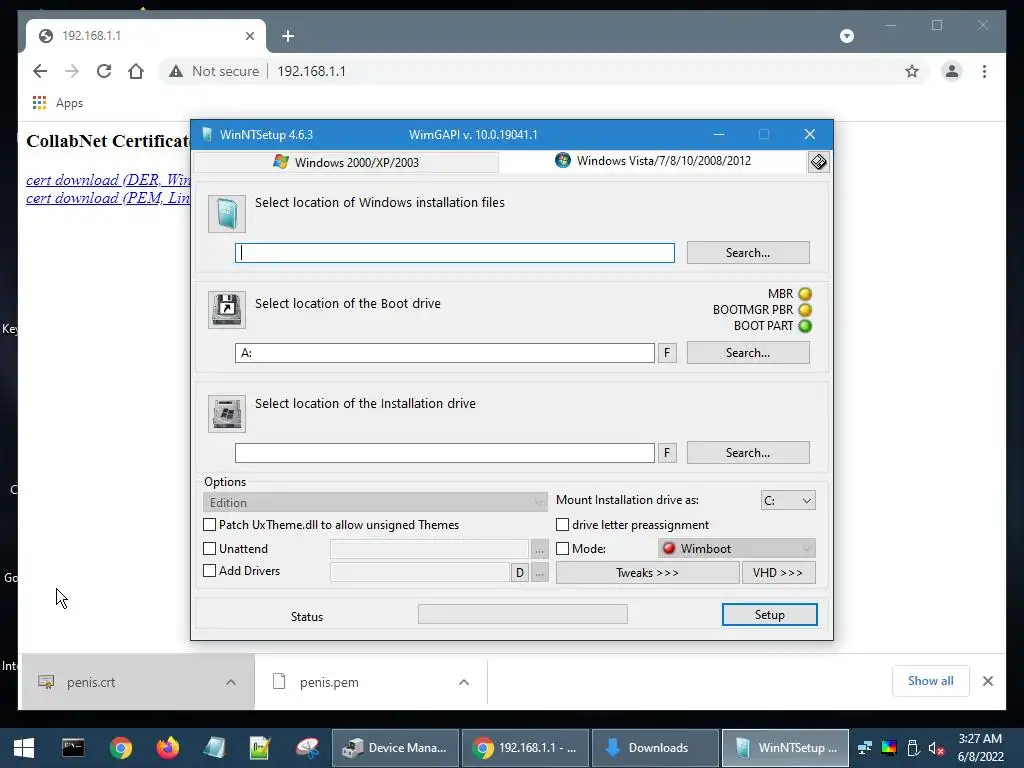The height and width of the screenshot is (768, 1024).
Task: Click the network tray icon
Action: (865, 748)
